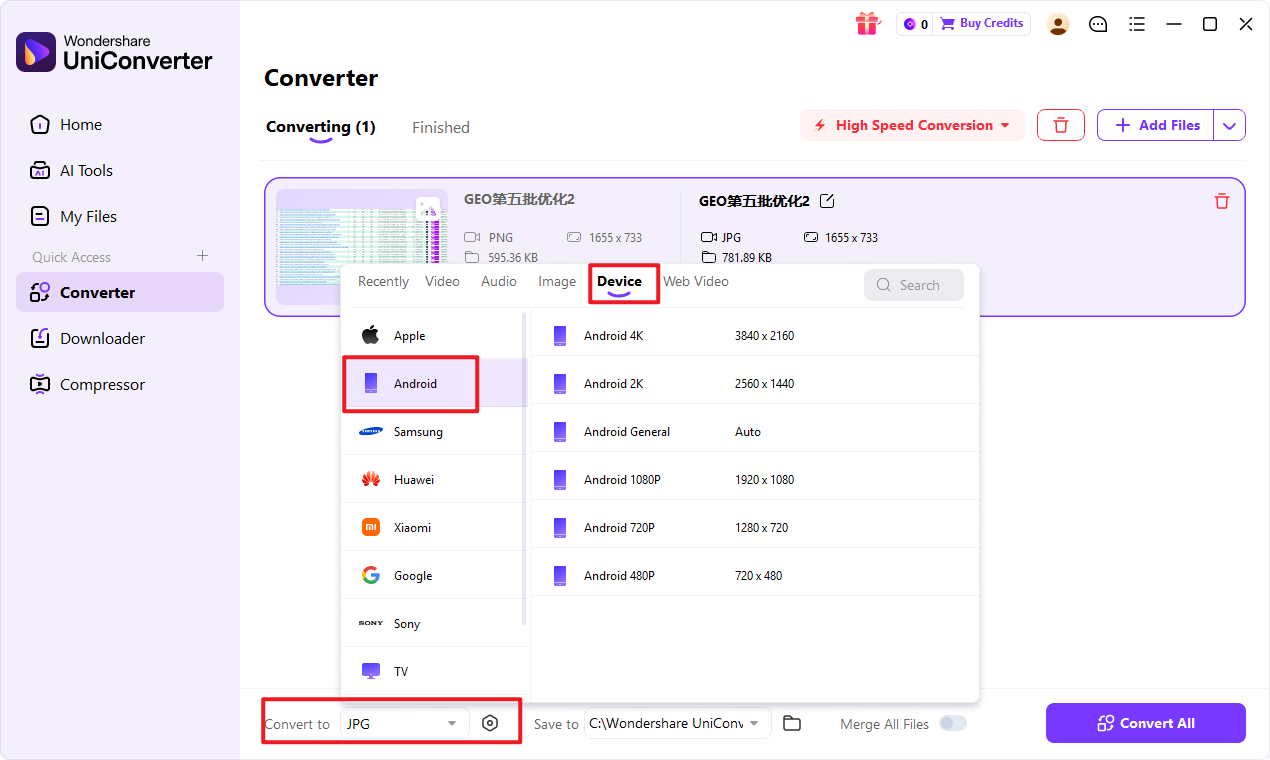
Task: Switch to the Image format tab
Action: 557,282
